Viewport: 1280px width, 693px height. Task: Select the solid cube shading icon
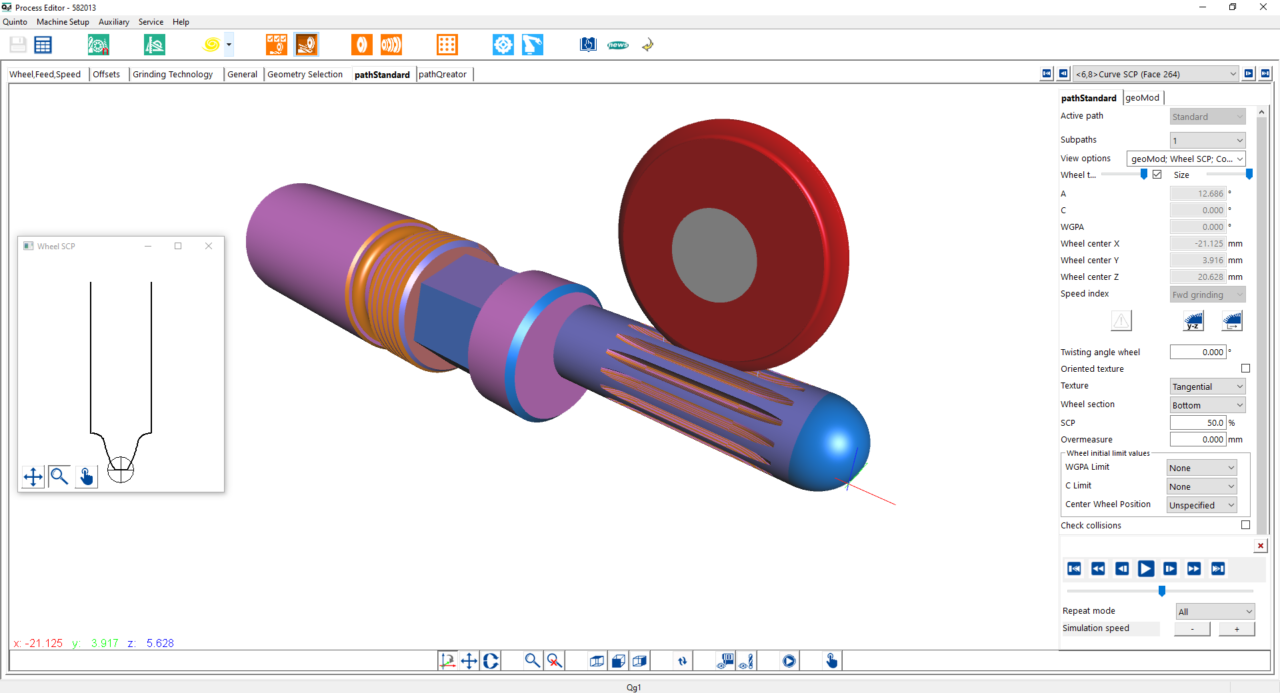(619, 660)
